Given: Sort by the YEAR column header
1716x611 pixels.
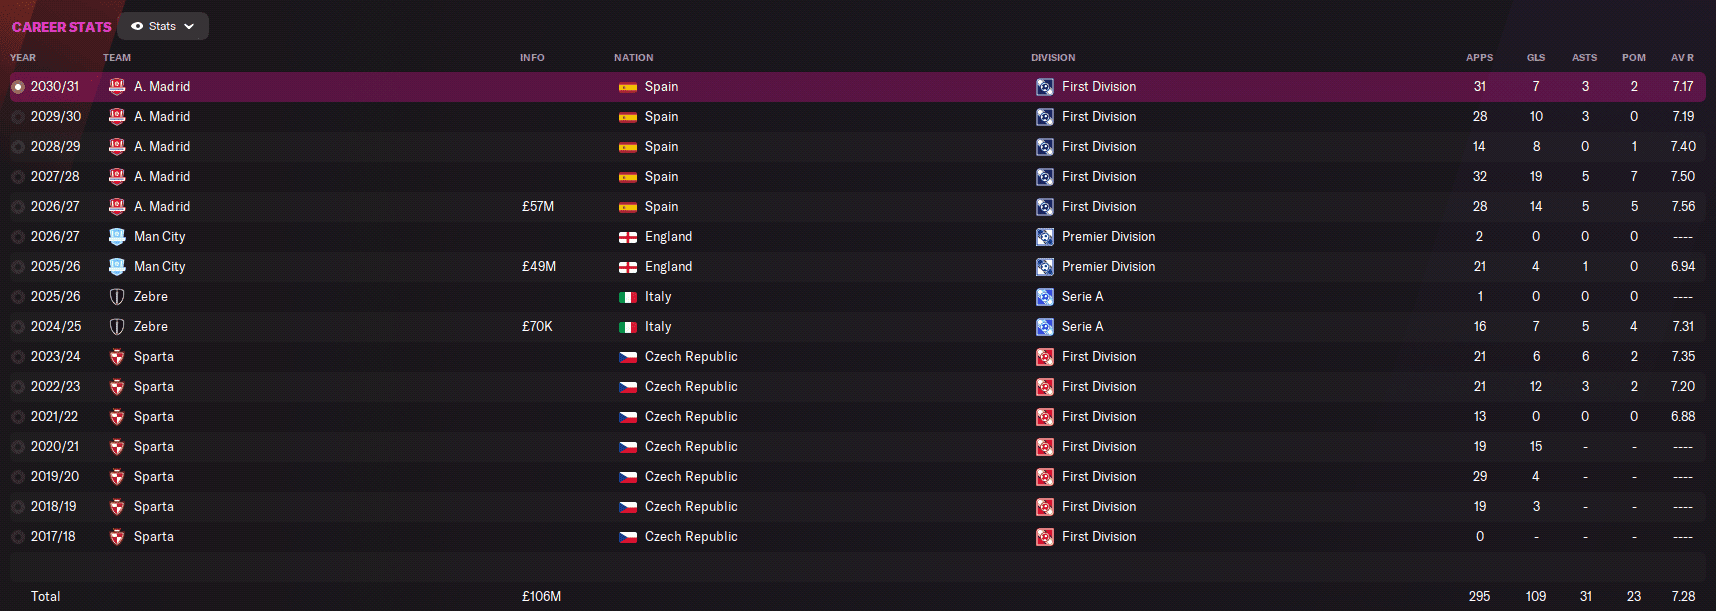Looking at the screenshot, I should 23,58.
